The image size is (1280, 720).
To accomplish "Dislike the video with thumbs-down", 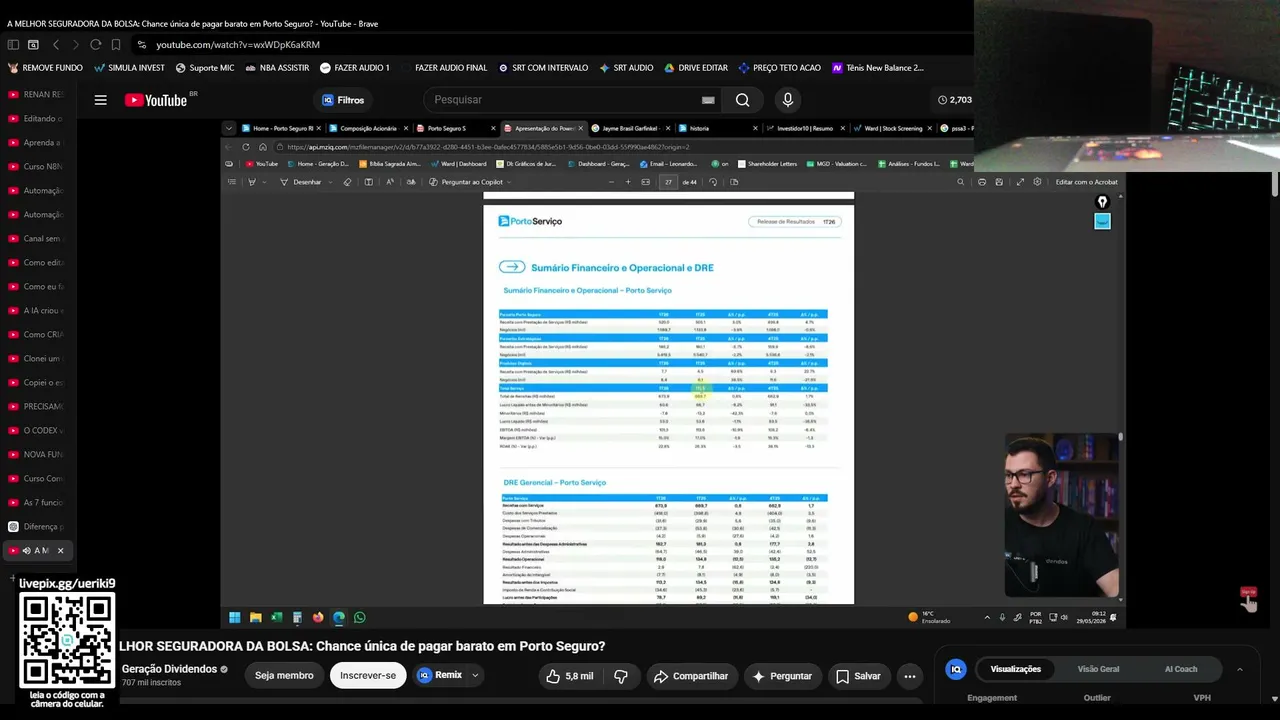I will pyautogui.click(x=621, y=676).
